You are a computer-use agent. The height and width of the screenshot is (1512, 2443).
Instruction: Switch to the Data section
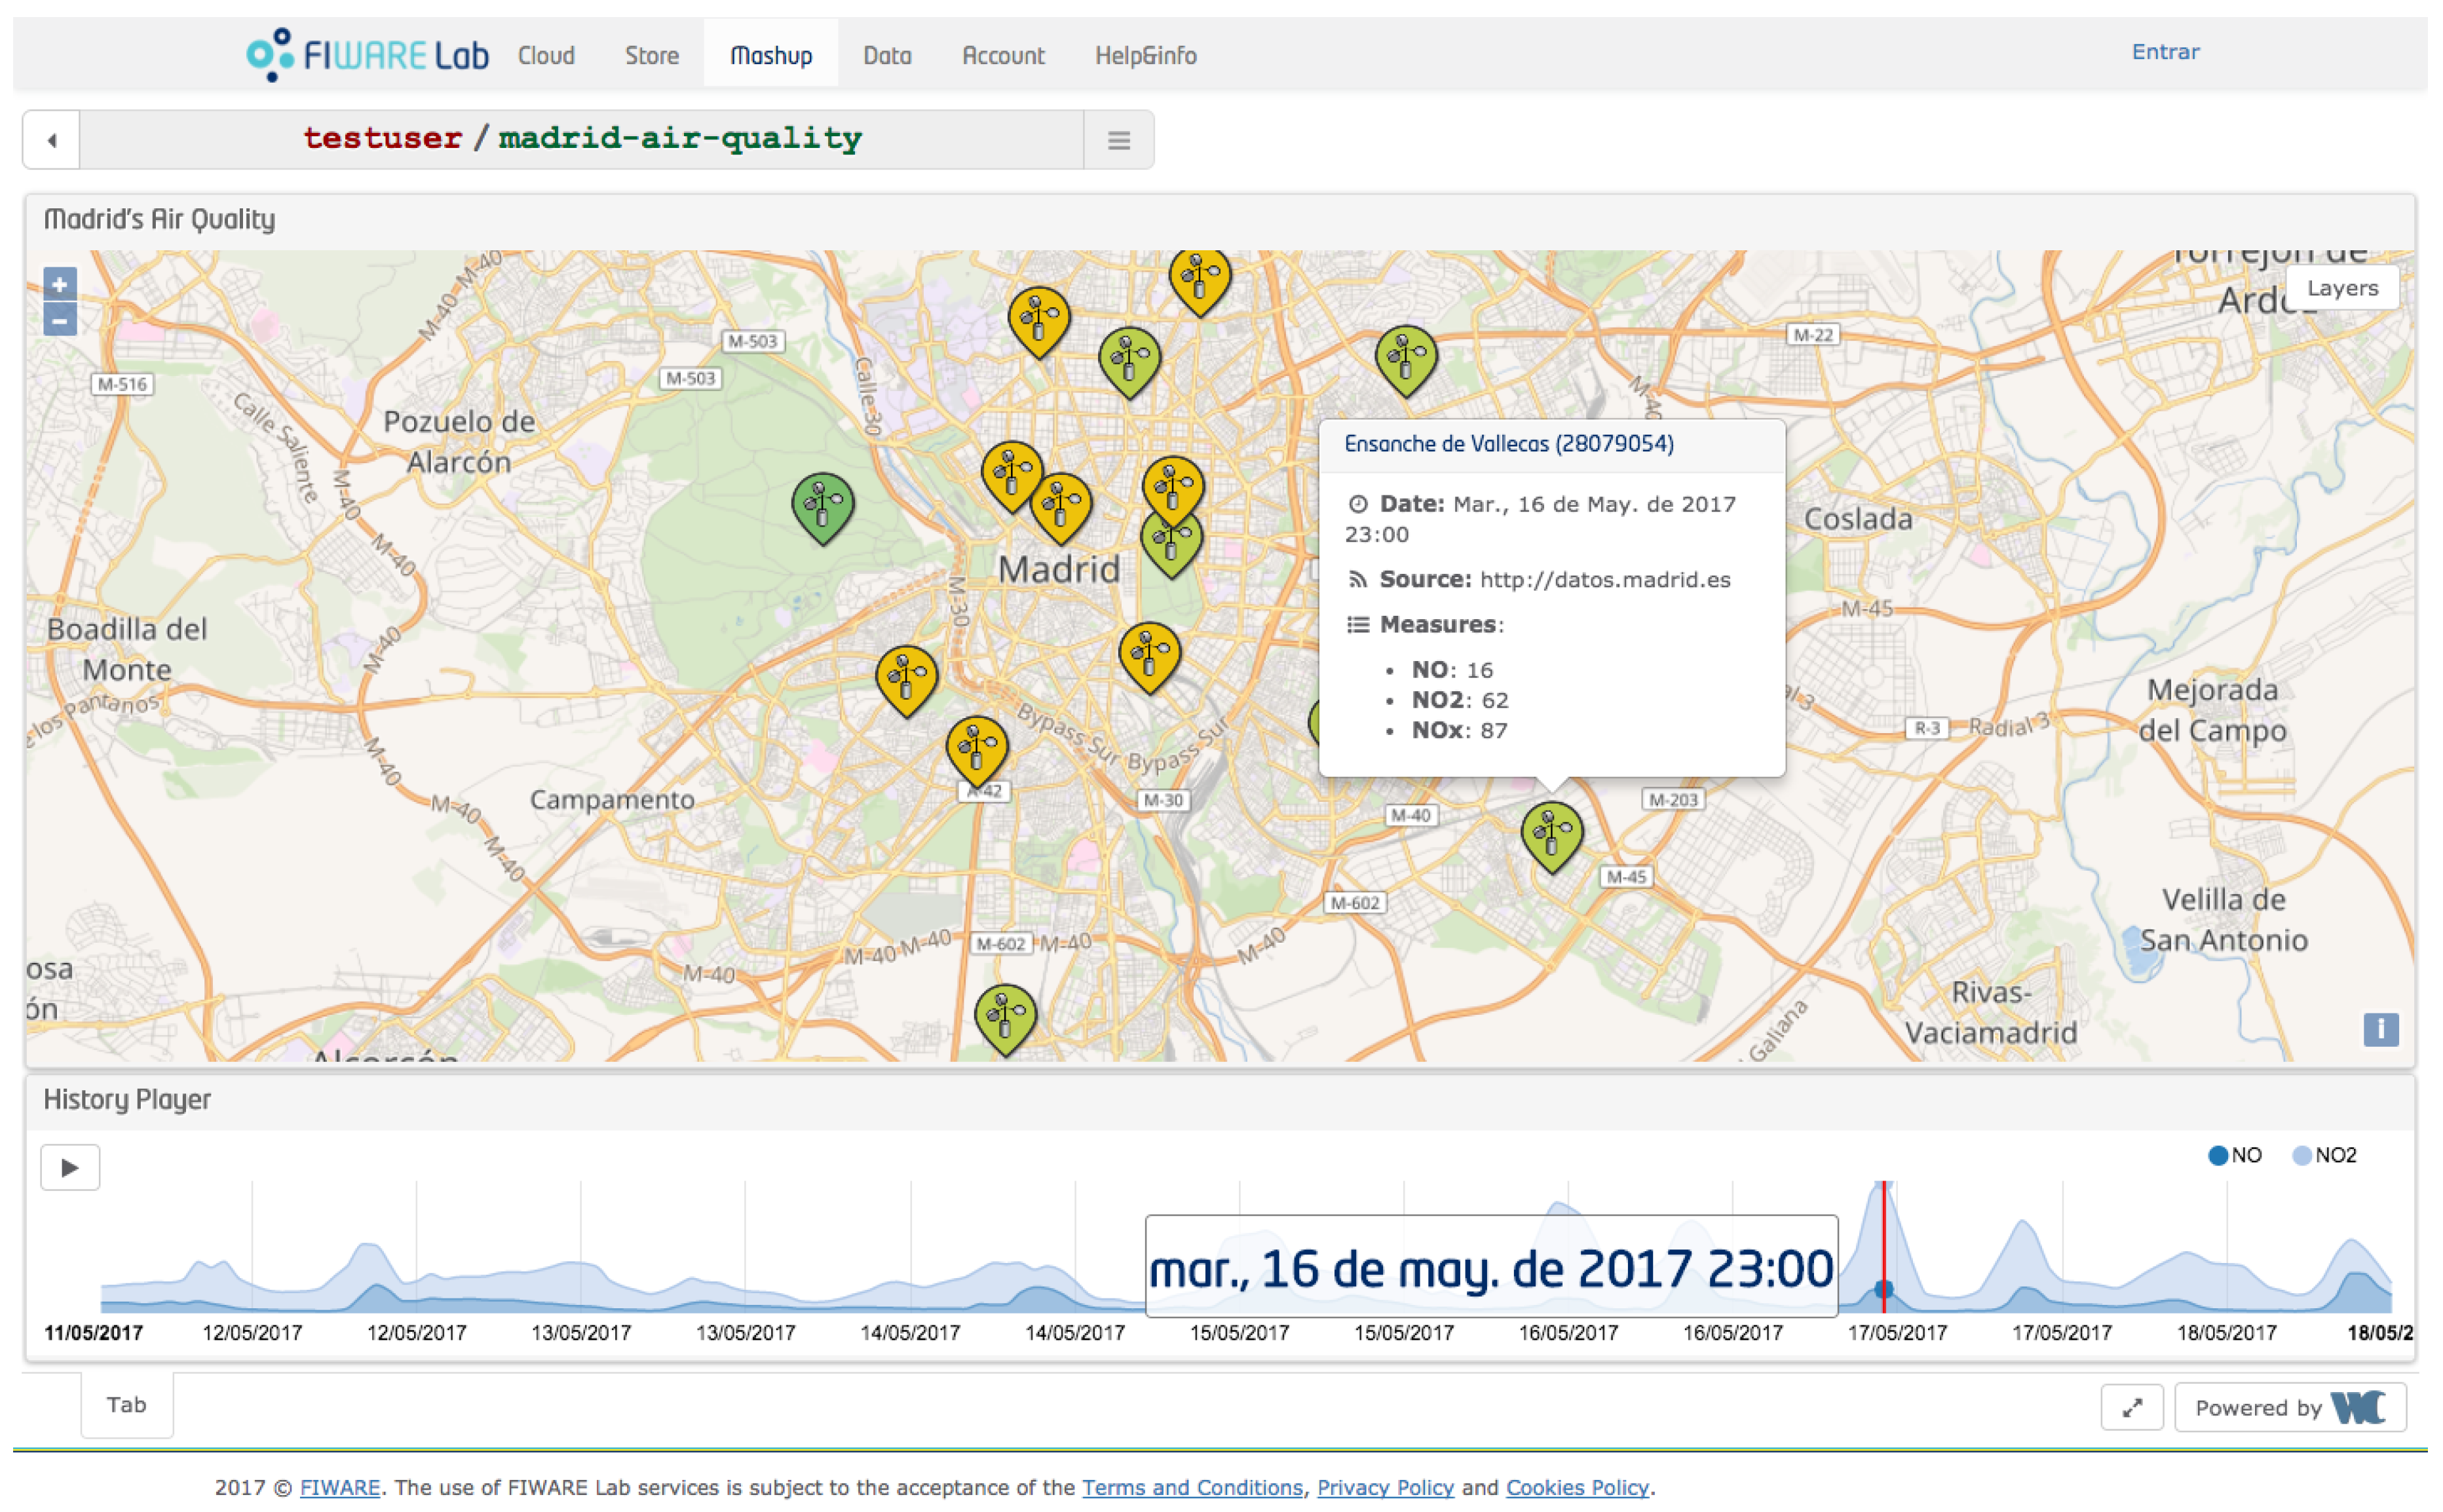(887, 56)
